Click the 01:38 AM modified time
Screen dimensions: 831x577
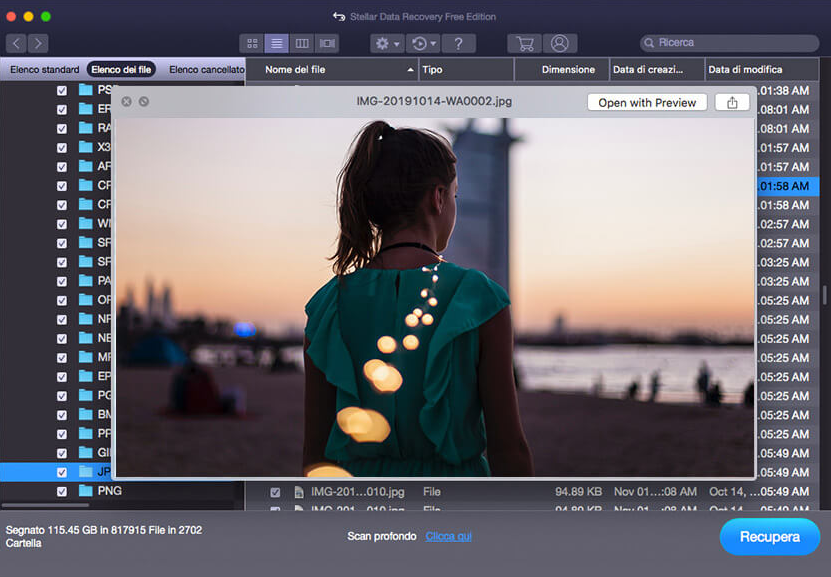pyautogui.click(x=784, y=91)
